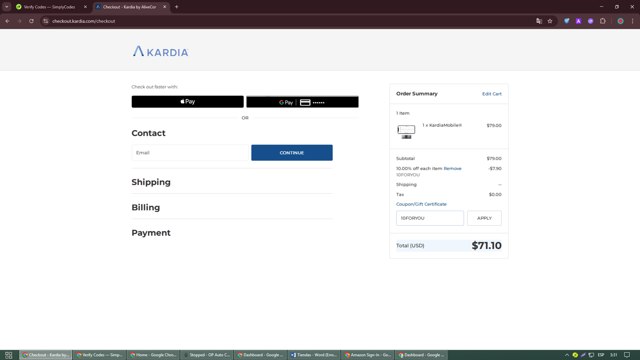The height and width of the screenshot is (360, 640).
Task: Open Chrome three-dot menu
Action: [633, 21]
